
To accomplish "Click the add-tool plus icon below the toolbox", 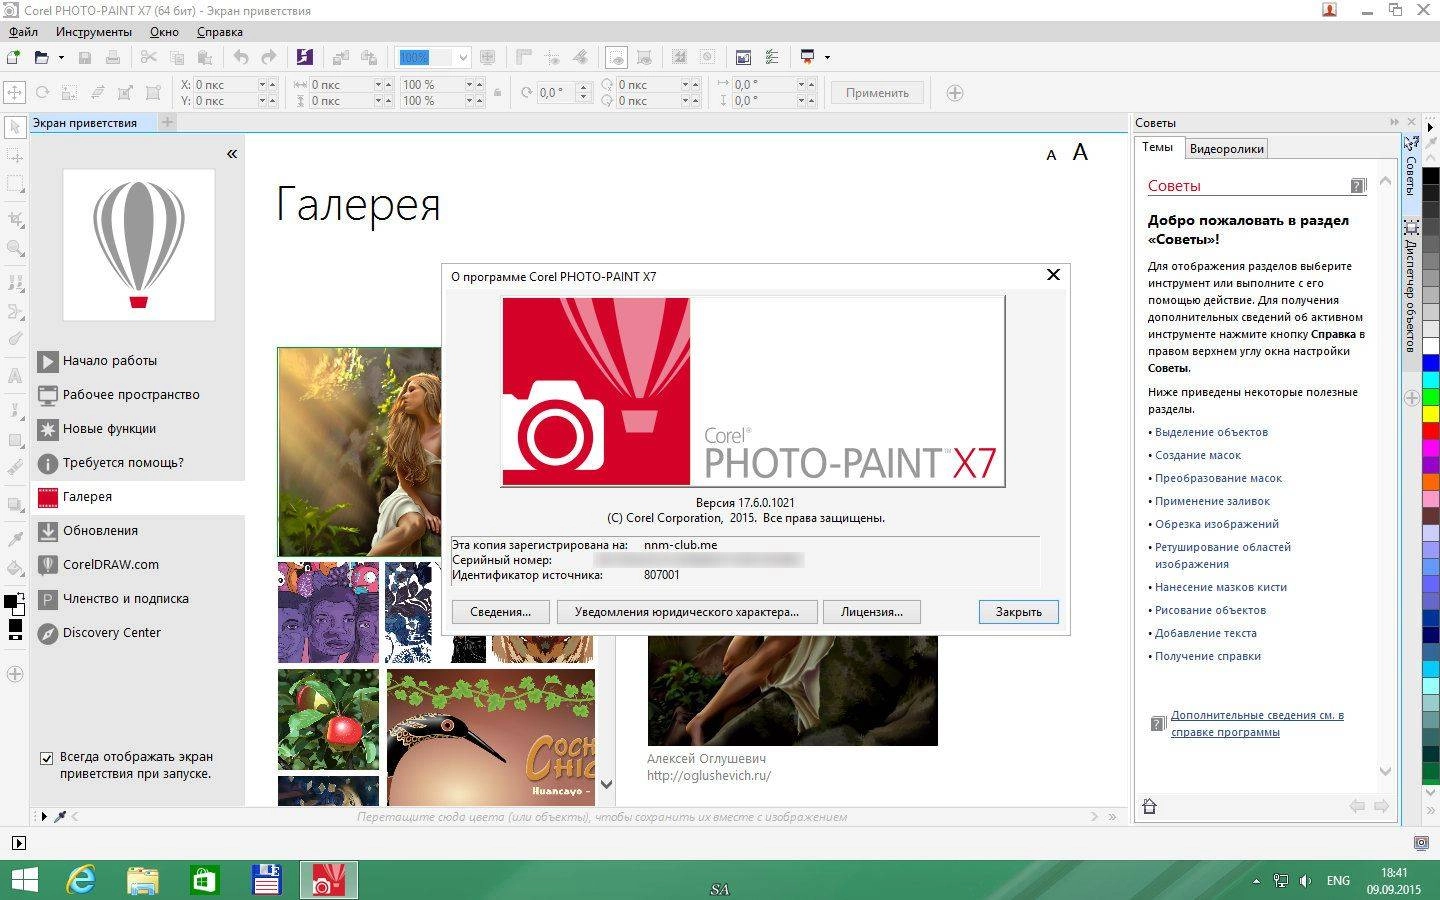I will pyautogui.click(x=15, y=674).
